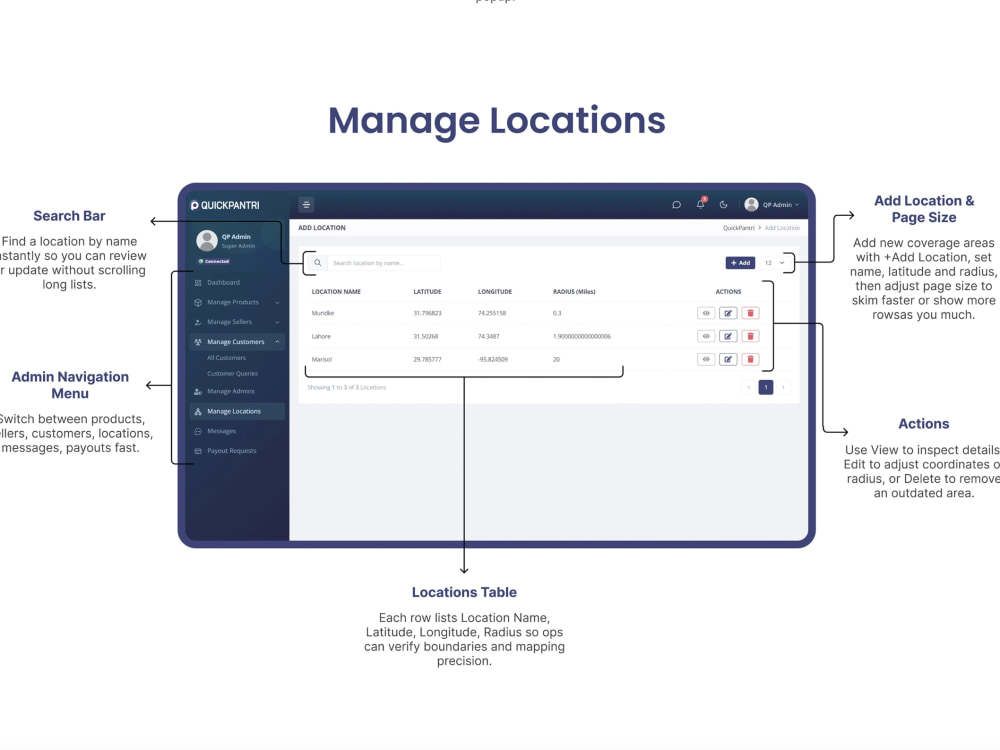This screenshot has width=1000, height=750.
Task: Collapse the Manage Customers chevron
Action: point(277,342)
